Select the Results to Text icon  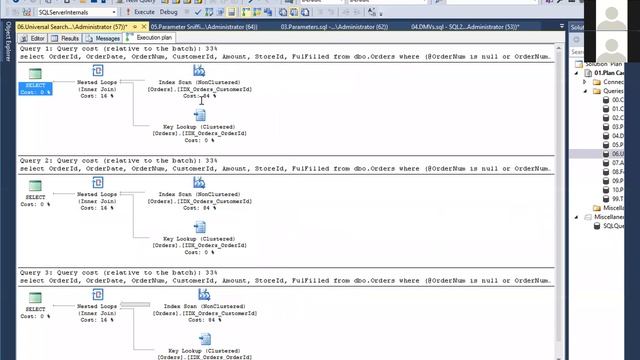282,12
